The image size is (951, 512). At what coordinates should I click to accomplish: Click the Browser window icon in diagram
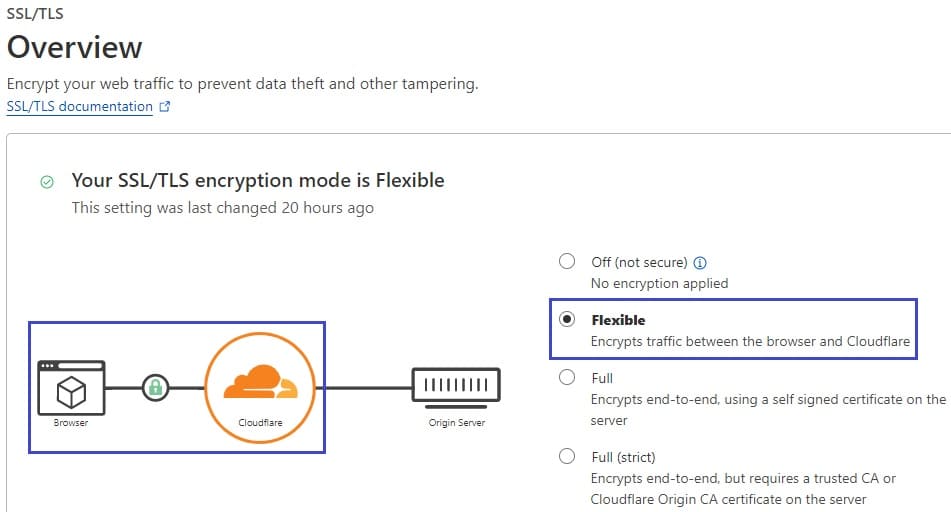71,388
